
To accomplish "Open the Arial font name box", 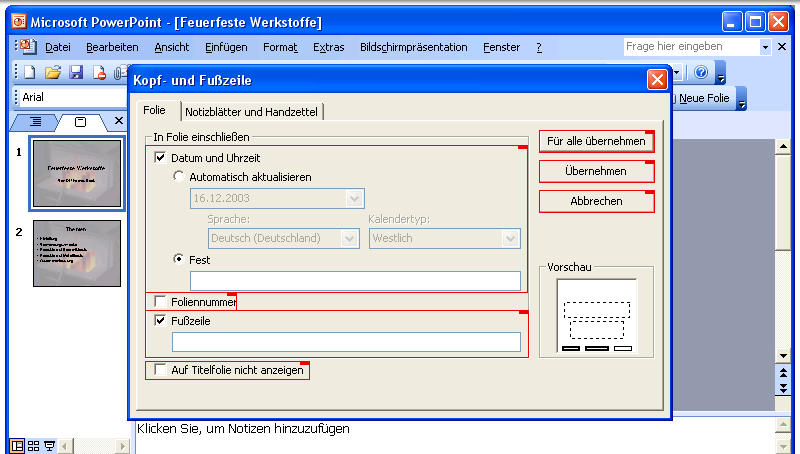I will click(x=72, y=97).
